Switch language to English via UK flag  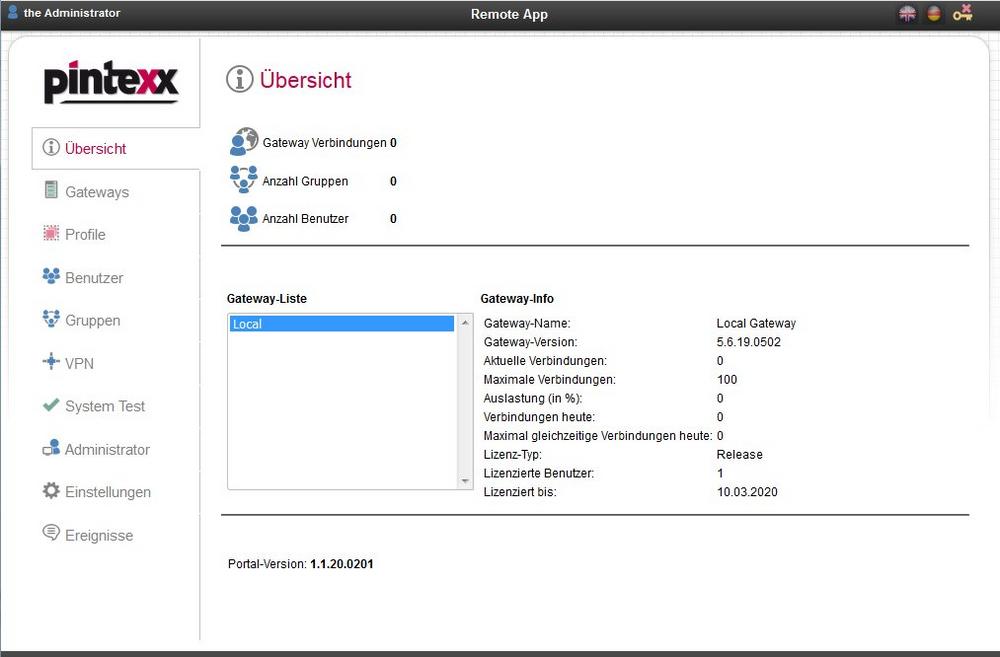pyautogui.click(x=907, y=14)
